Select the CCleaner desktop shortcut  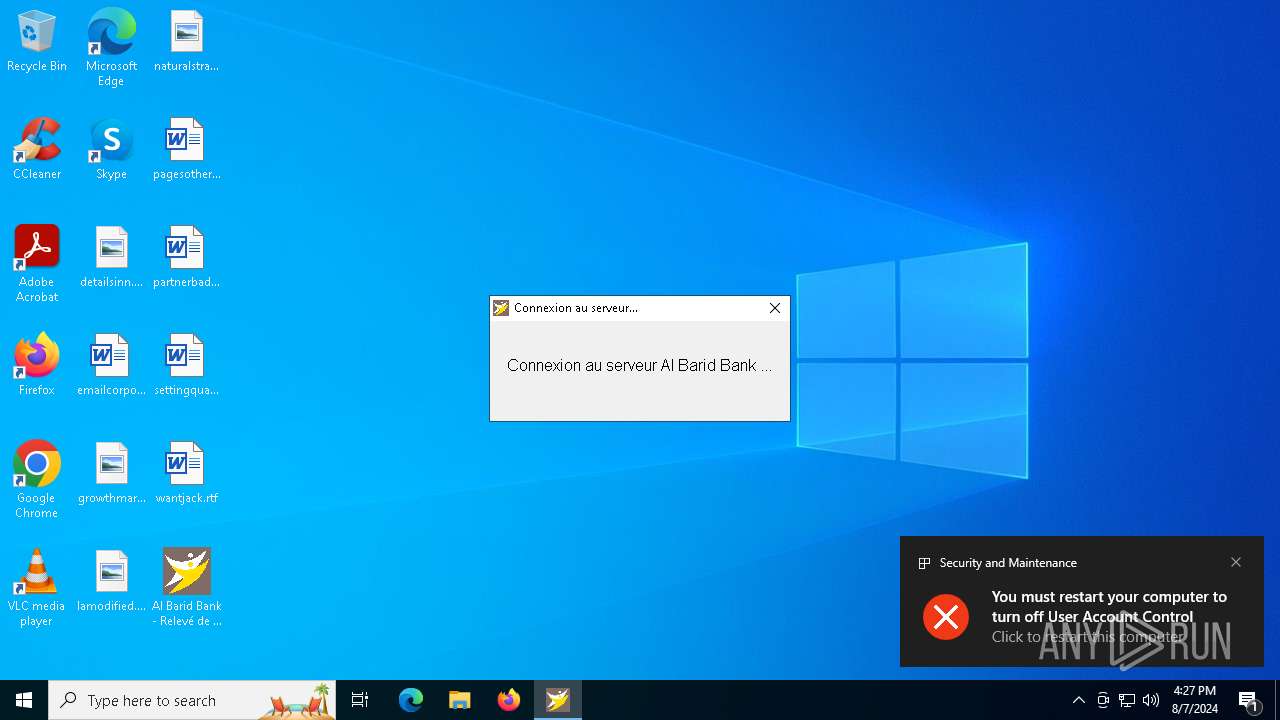tap(37, 149)
